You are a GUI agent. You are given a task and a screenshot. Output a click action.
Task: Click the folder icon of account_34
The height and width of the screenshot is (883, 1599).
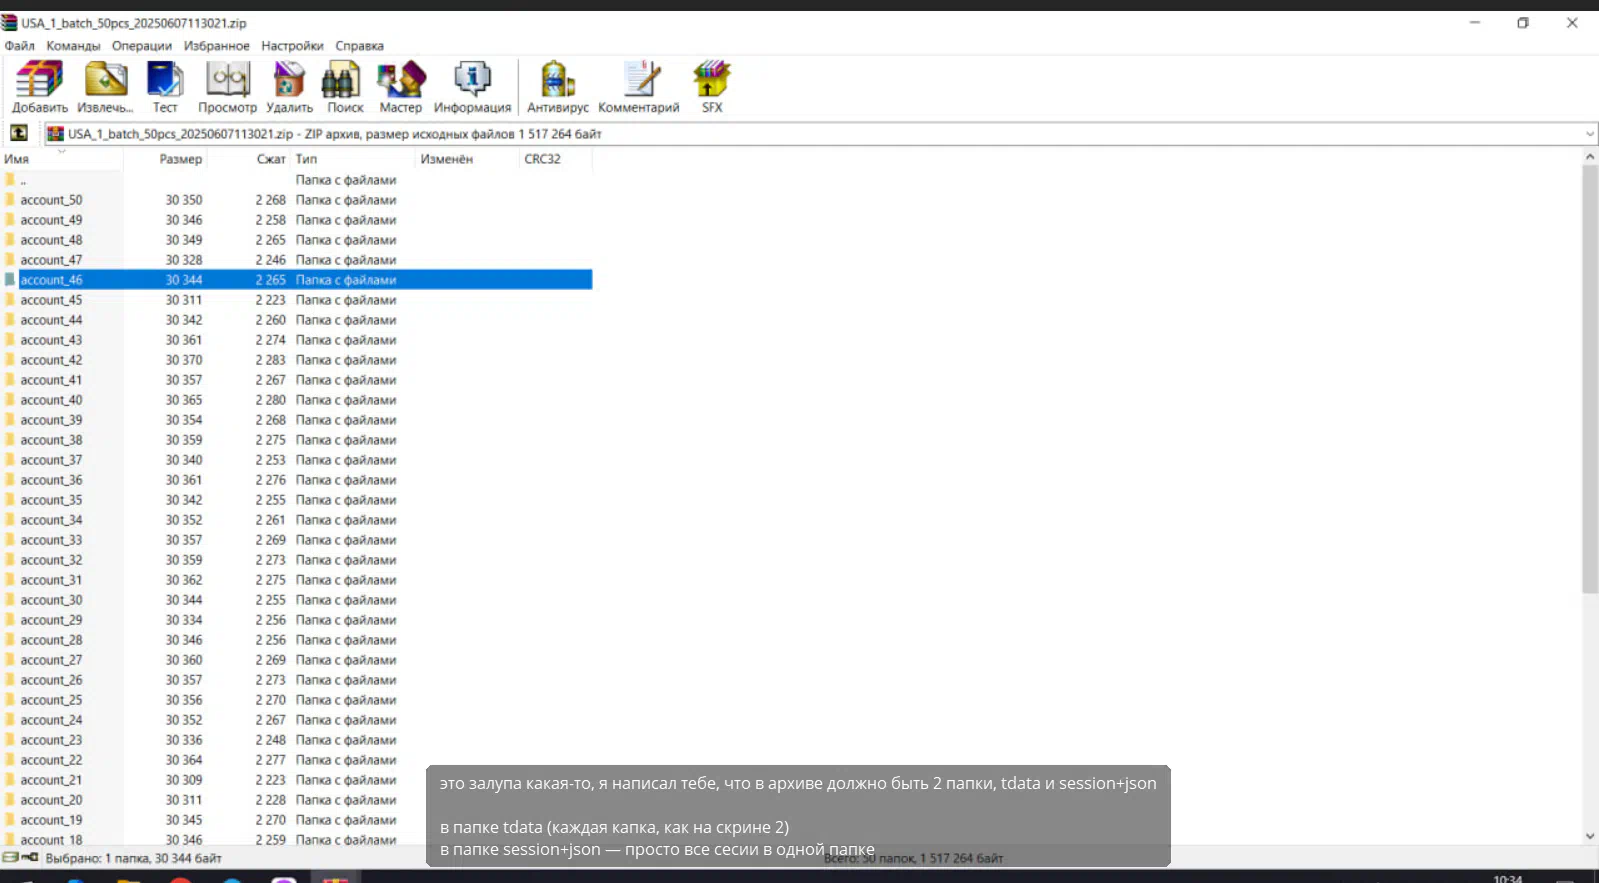[10, 520]
